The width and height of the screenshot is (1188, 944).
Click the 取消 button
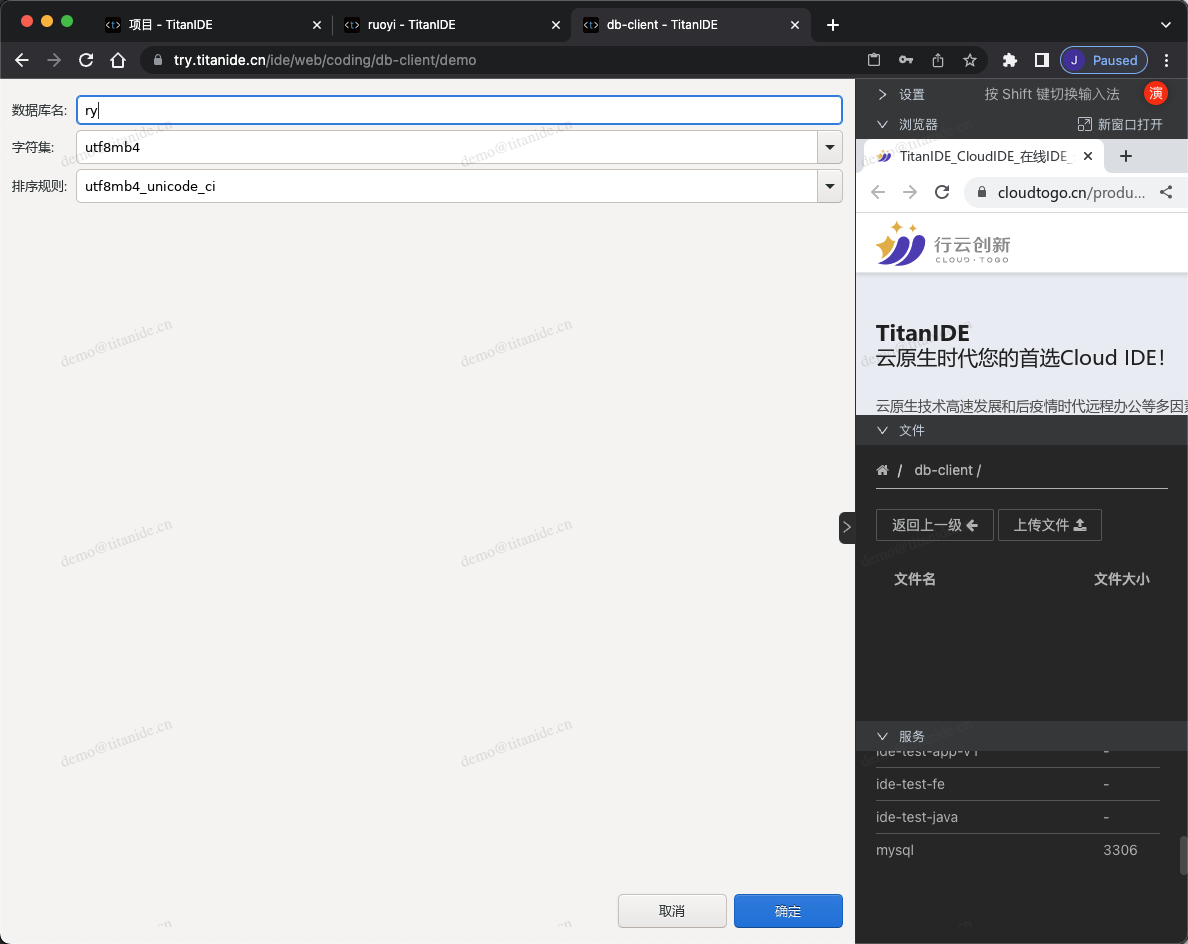point(672,911)
